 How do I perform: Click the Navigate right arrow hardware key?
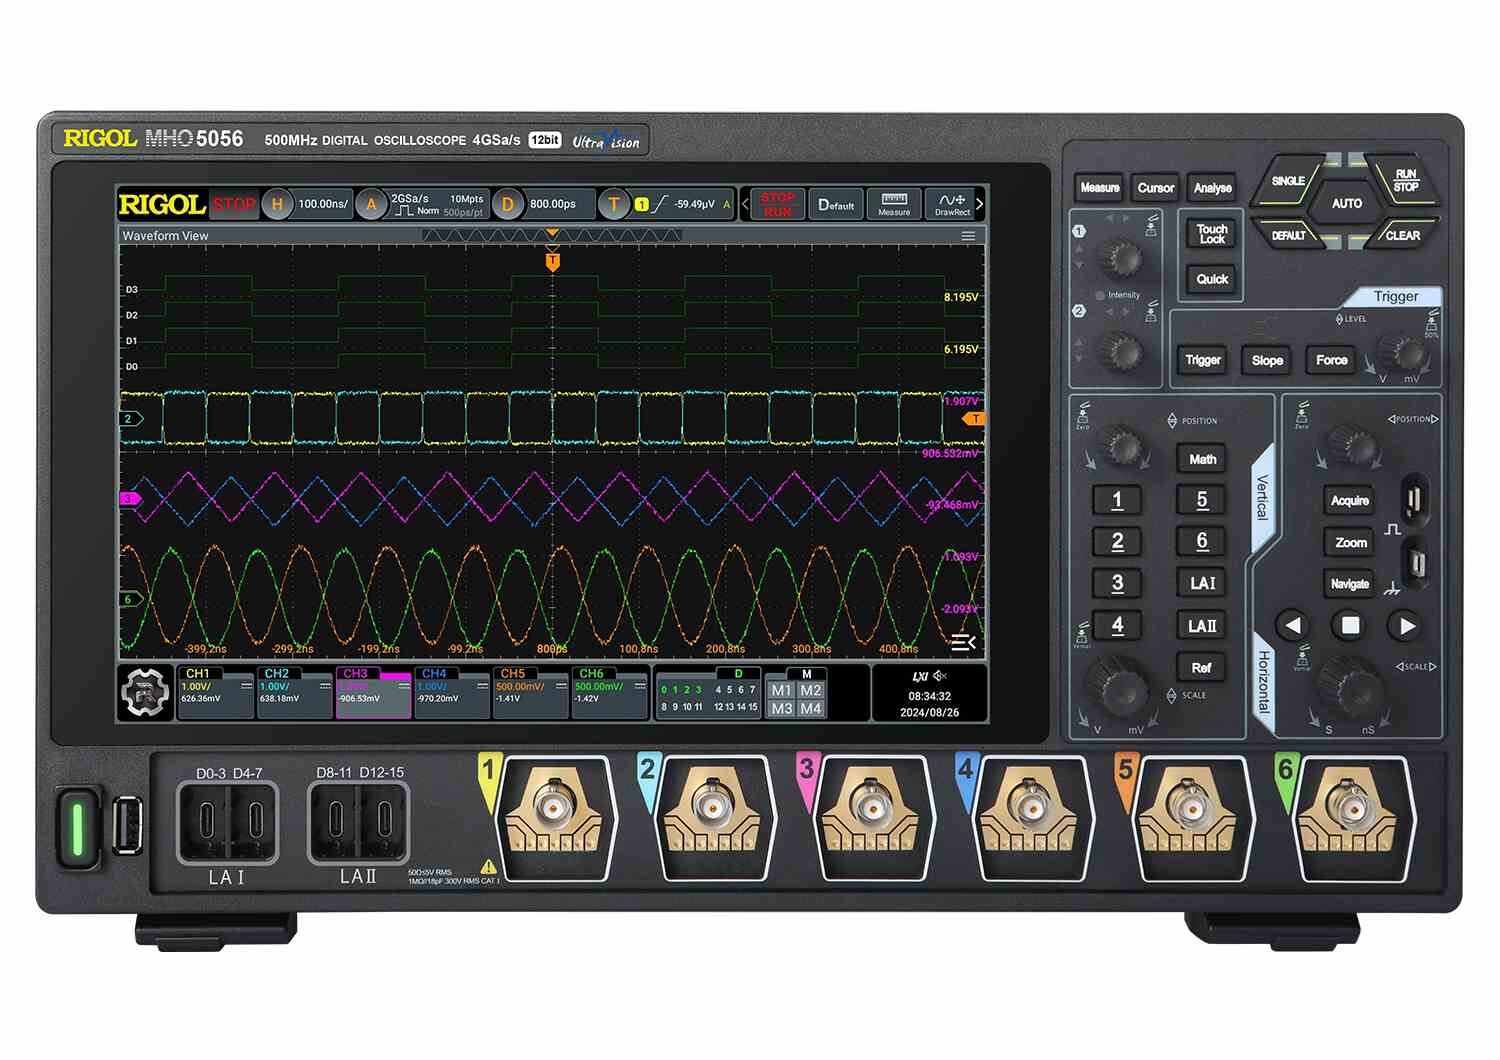tap(1407, 626)
